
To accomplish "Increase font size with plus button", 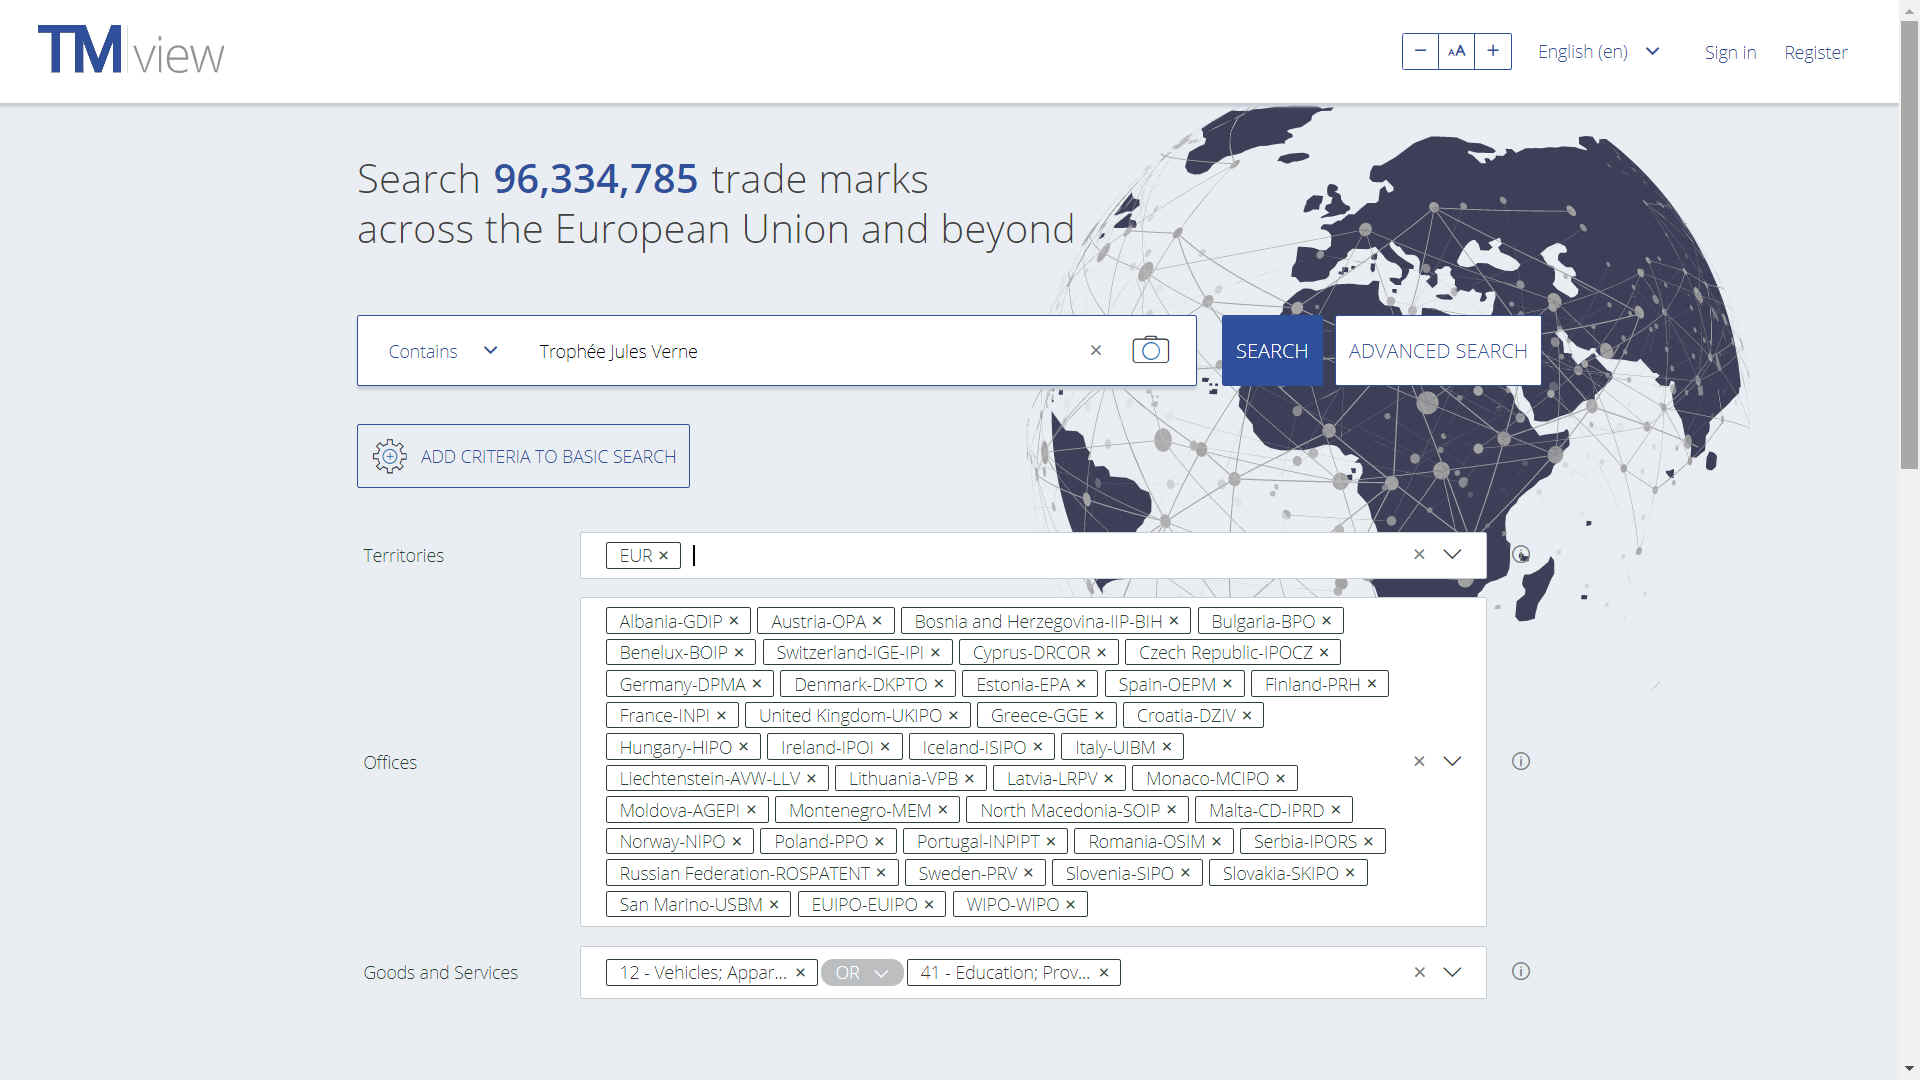I will click(x=1493, y=51).
